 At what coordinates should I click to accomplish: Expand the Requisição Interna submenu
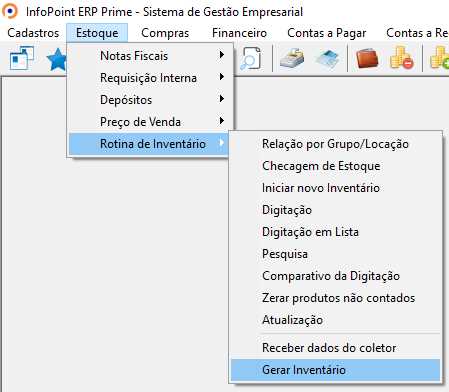pos(148,78)
